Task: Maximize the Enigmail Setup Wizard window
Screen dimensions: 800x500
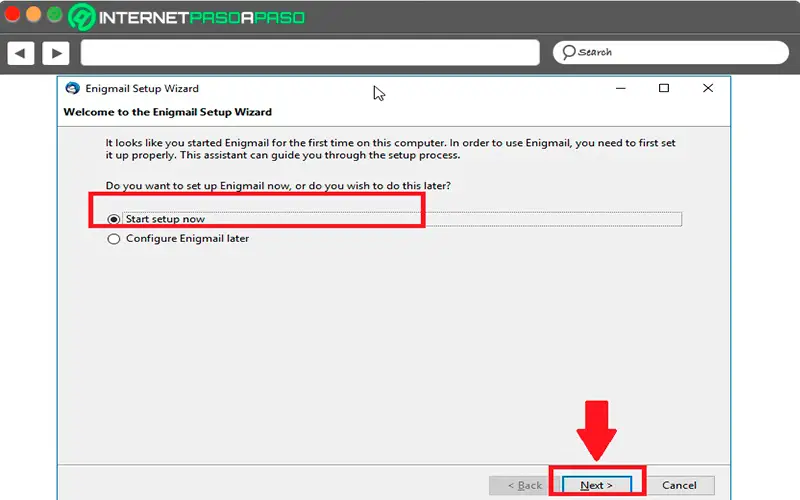Action: [x=664, y=88]
